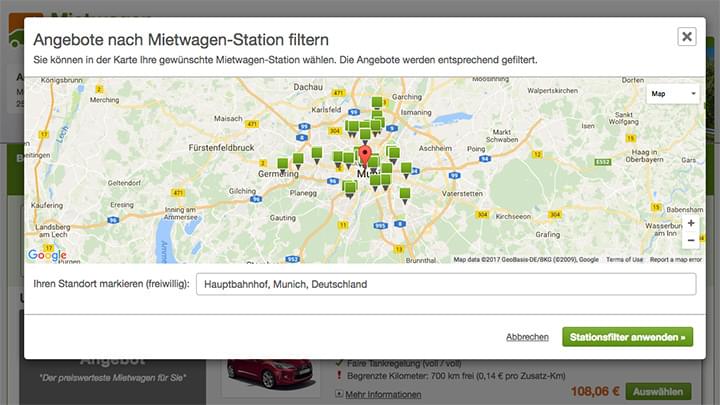
Task: Focus the Standort input with Hauptbahnhof text
Action: point(446,284)
